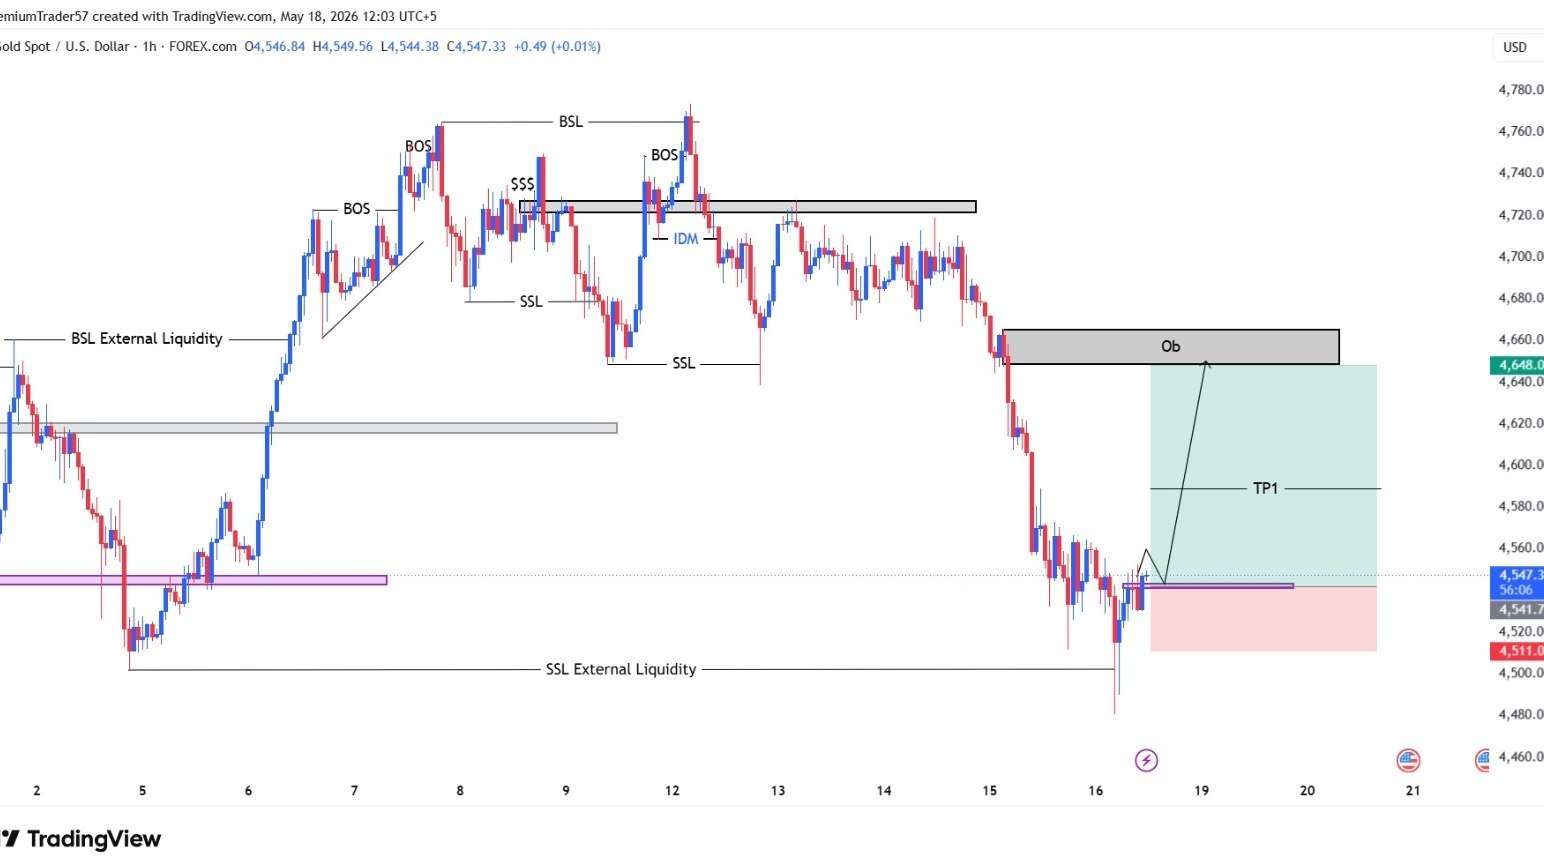Open the USD currency selector
Image resolution: width=1544 pixels, height=868 pixels.
pyautogui.click(x=1515, y=47)
